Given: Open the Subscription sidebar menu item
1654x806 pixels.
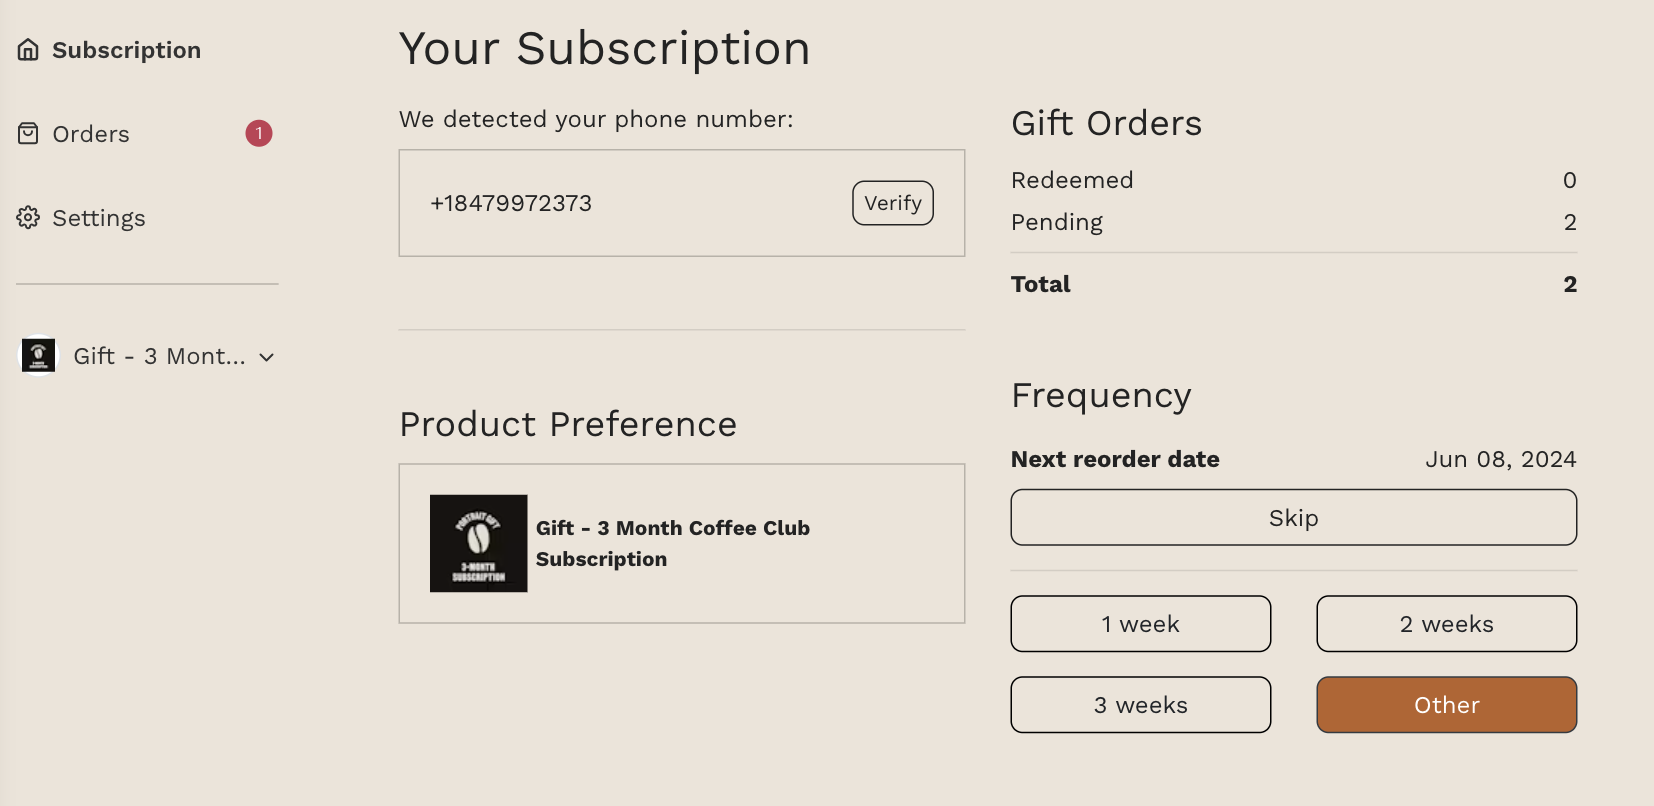Looking at the screenshot, I should tap(110, 50).
